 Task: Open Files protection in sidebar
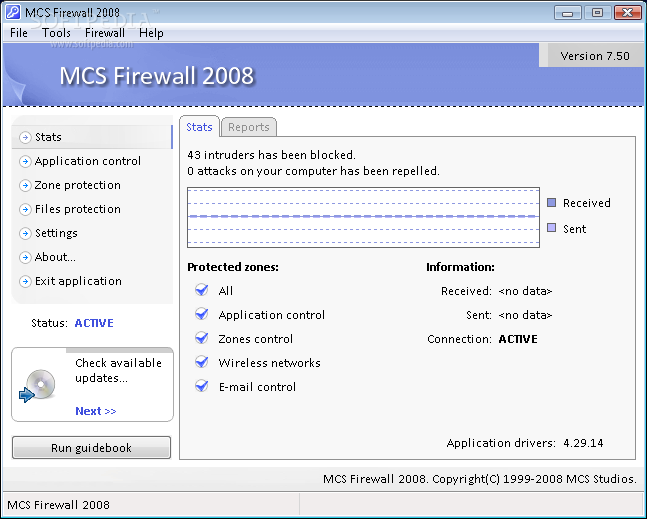coord(78,209)
